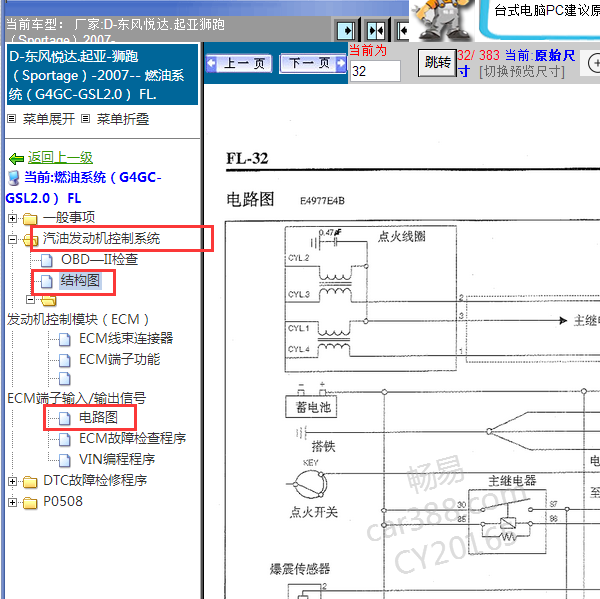Open the ECM端子输入/输出信号 page
The image size is (600, 599).
[x=77, y=398]
